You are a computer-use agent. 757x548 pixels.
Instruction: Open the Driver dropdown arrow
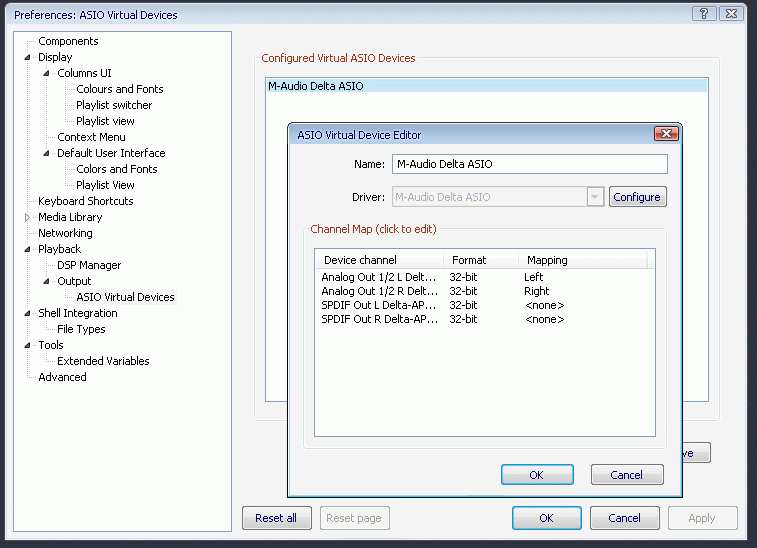coord(595,197)
